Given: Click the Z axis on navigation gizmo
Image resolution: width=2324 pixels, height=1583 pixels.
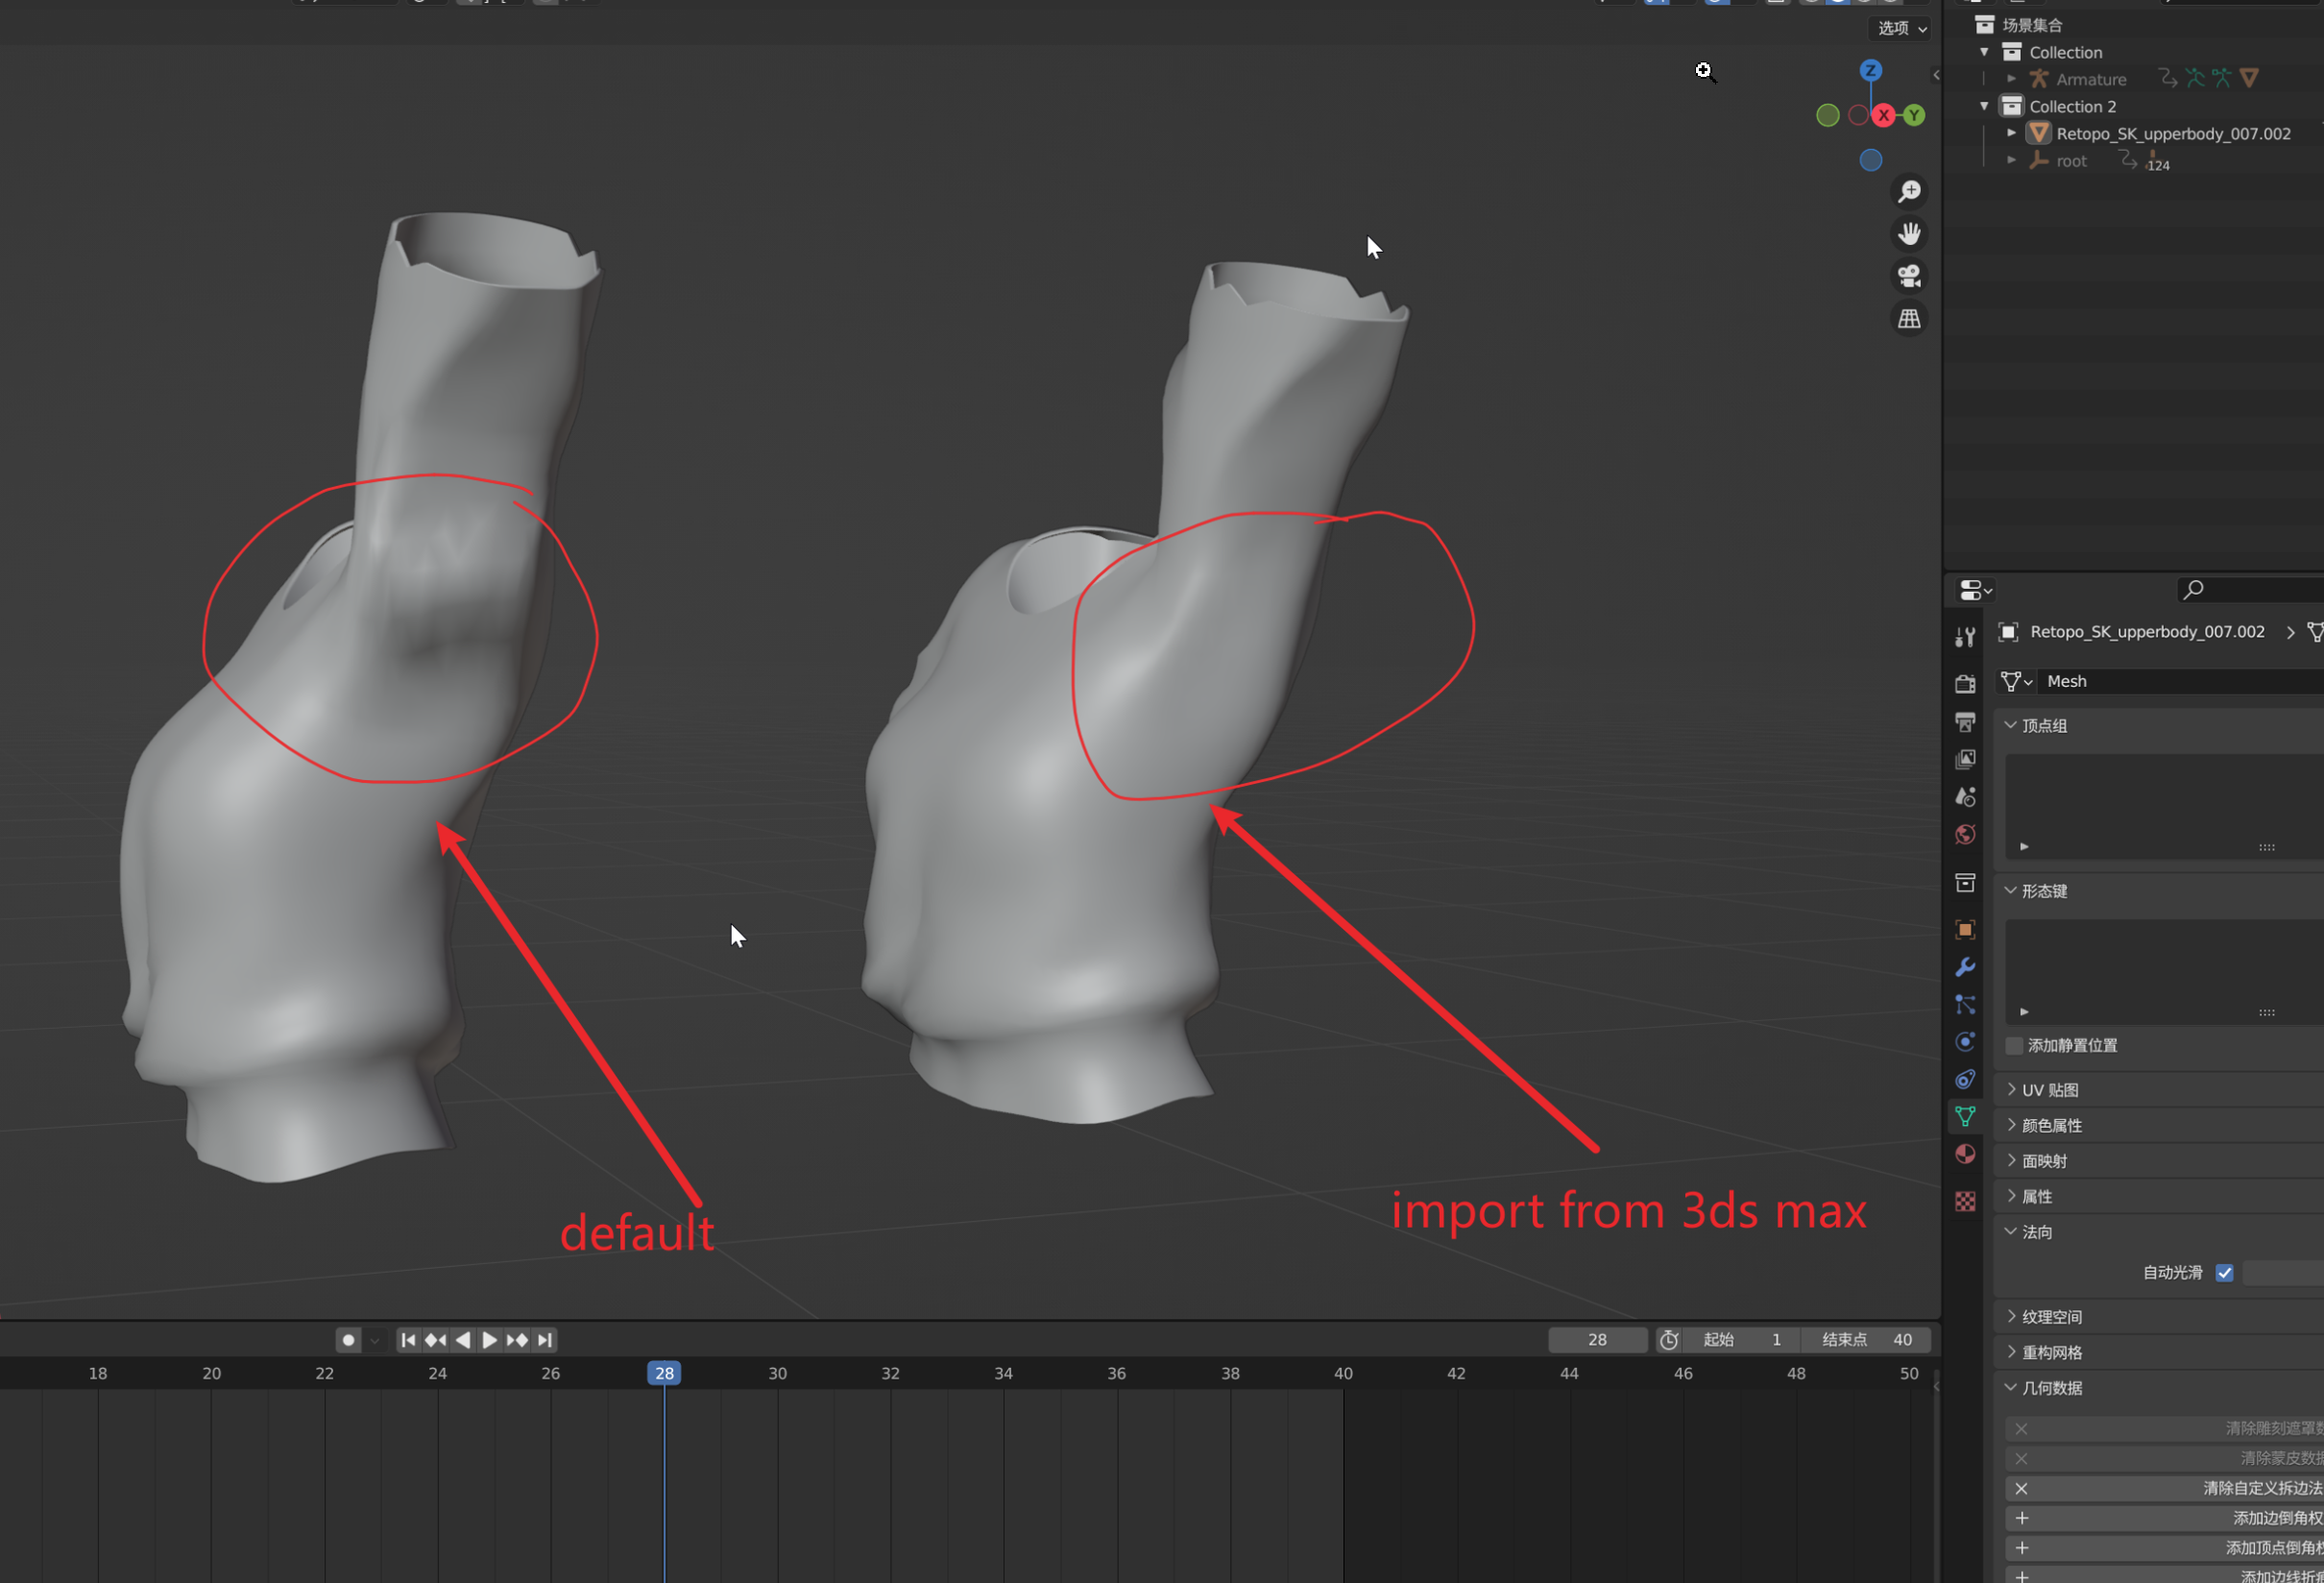Looking at the screenshot, I should pyautogui.click(x=1870, y=70).
